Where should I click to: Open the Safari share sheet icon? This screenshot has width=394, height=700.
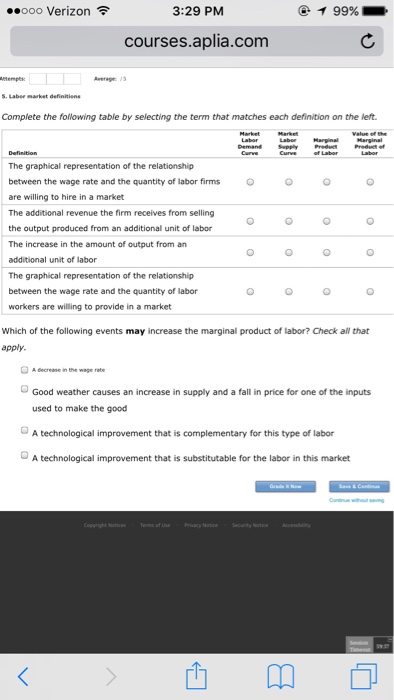(196, 675)
